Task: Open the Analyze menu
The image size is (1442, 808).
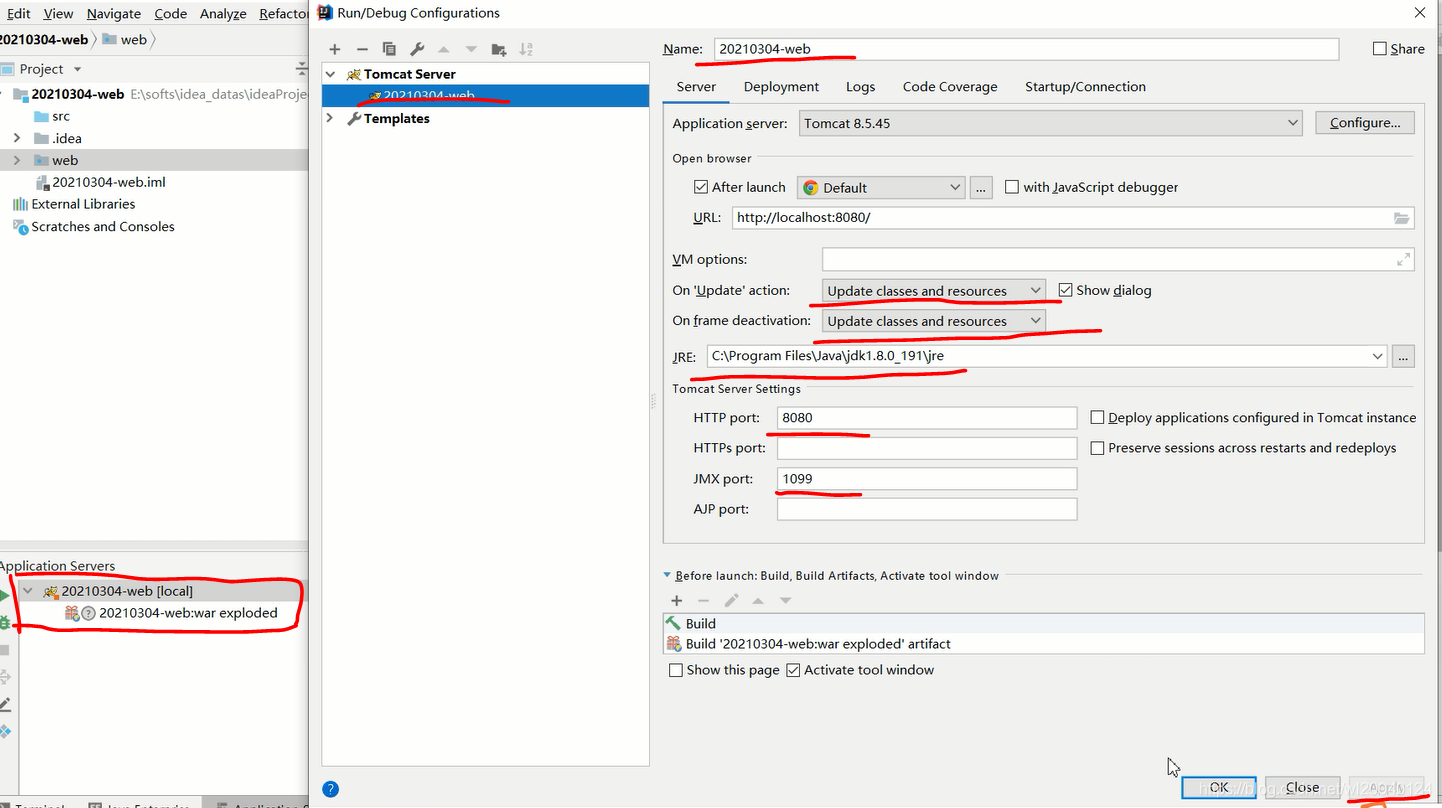Action: (x=223, y=13)
